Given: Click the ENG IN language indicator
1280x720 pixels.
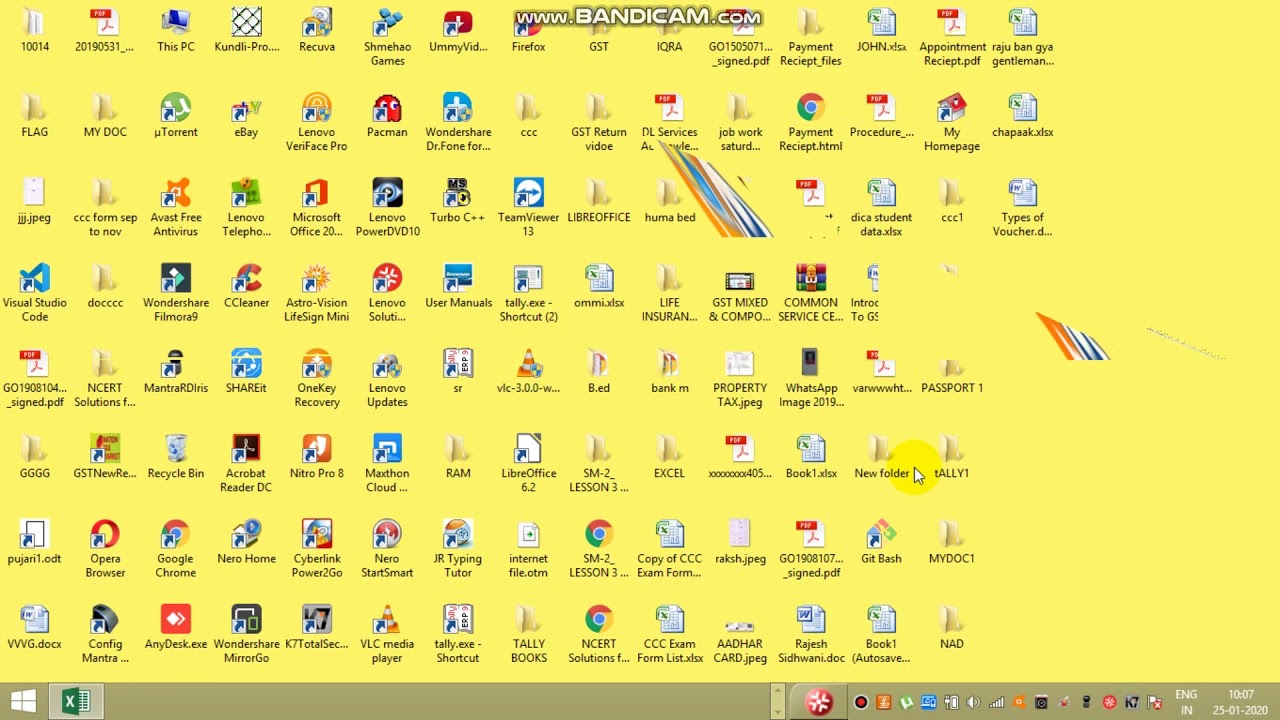Looking at the screenshot, I should click(x=1186, y=702).
